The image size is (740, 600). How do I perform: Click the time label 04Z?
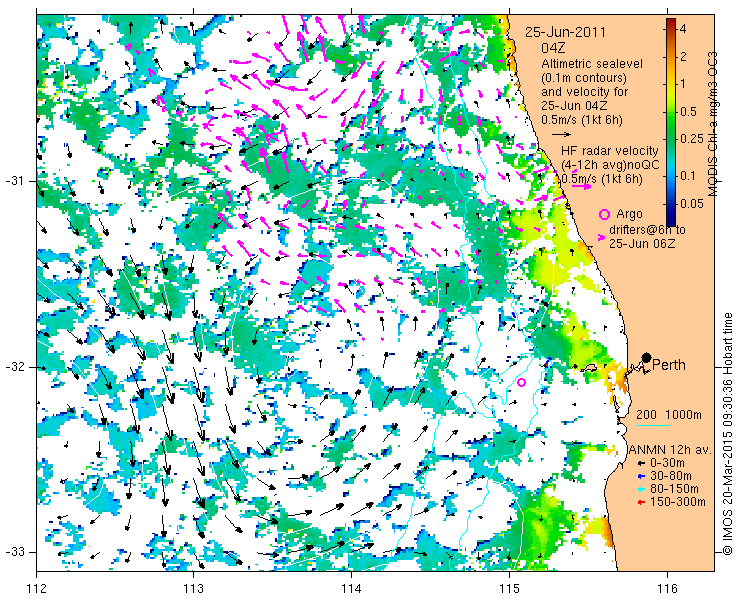coord(553,48)
